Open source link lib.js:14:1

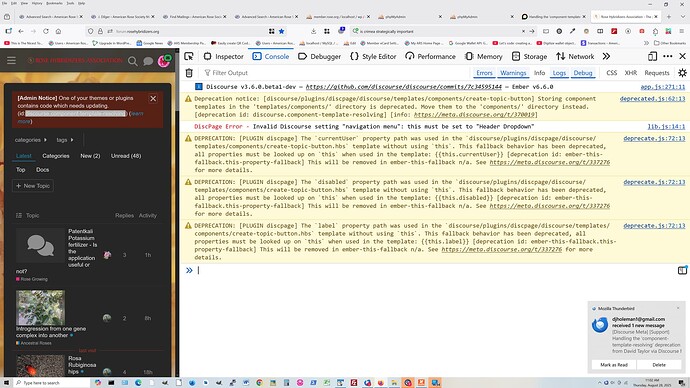click(666, 127)
